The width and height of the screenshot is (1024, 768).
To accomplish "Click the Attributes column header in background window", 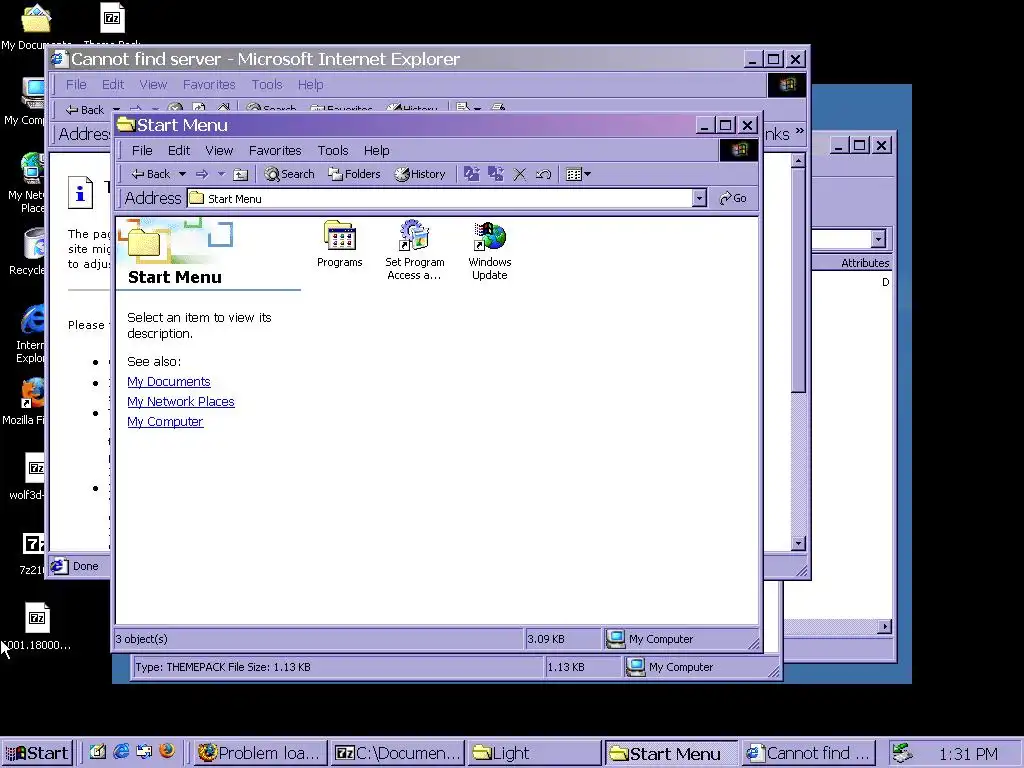I will tap(865, 263).
